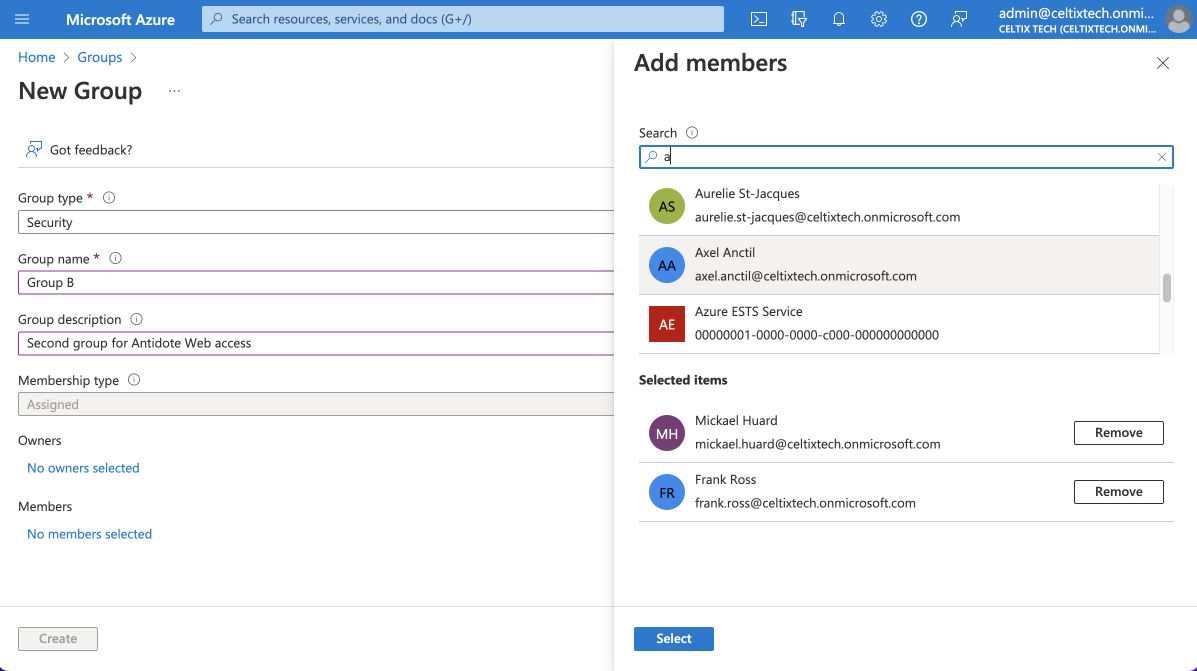Open the Help question mark icon

(919, 19)
